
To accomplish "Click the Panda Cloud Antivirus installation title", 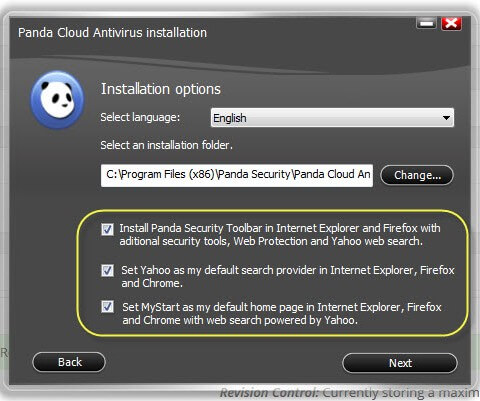I will tap(112, 33).
